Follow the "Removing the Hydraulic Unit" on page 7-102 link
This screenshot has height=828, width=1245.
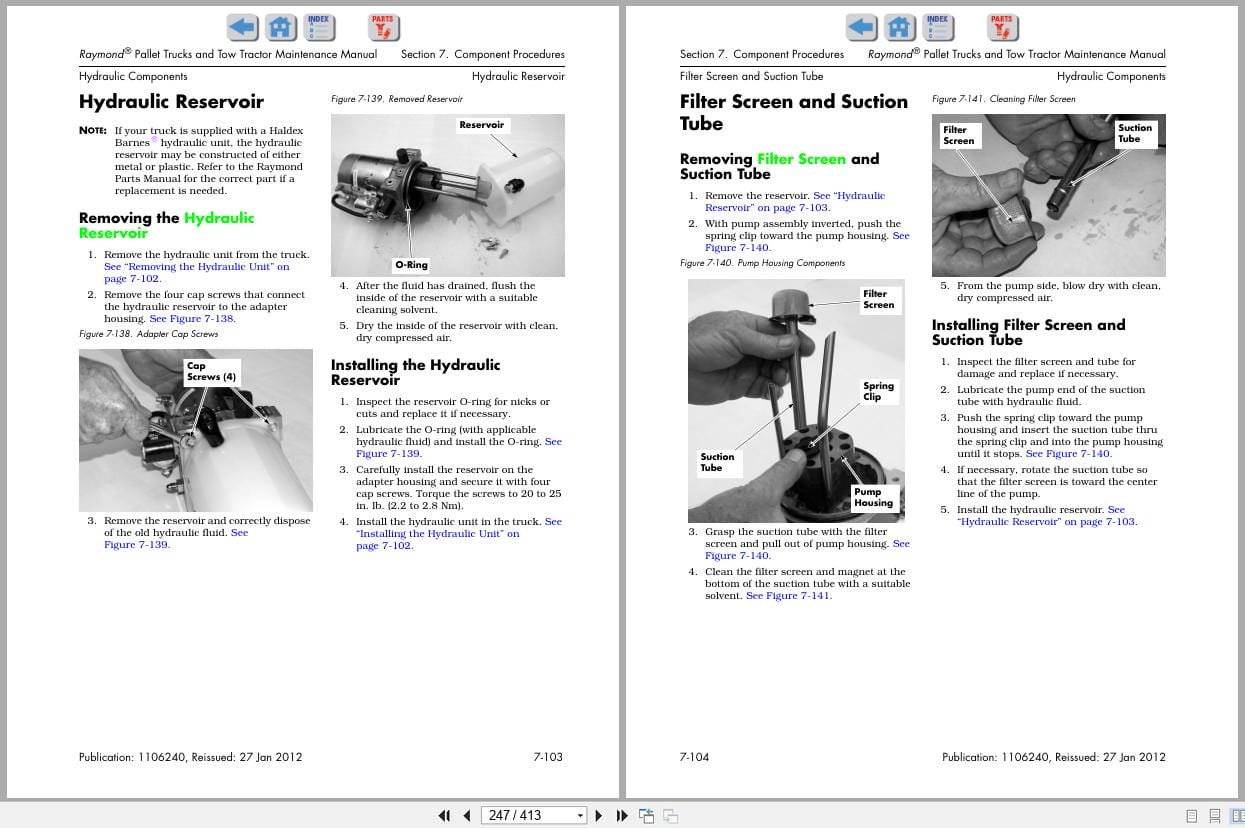tap(196, 273)
